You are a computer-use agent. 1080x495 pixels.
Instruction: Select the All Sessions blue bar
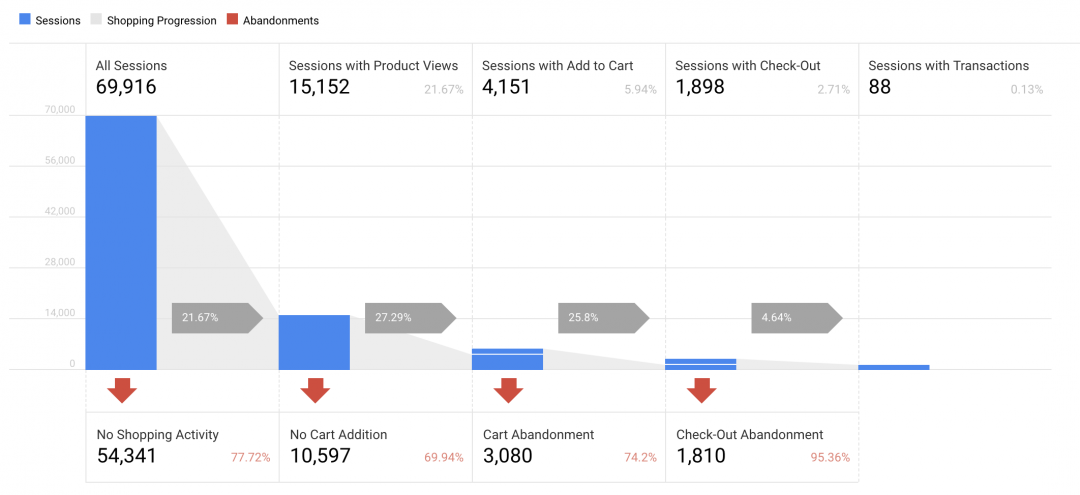[x=121, y=243]
